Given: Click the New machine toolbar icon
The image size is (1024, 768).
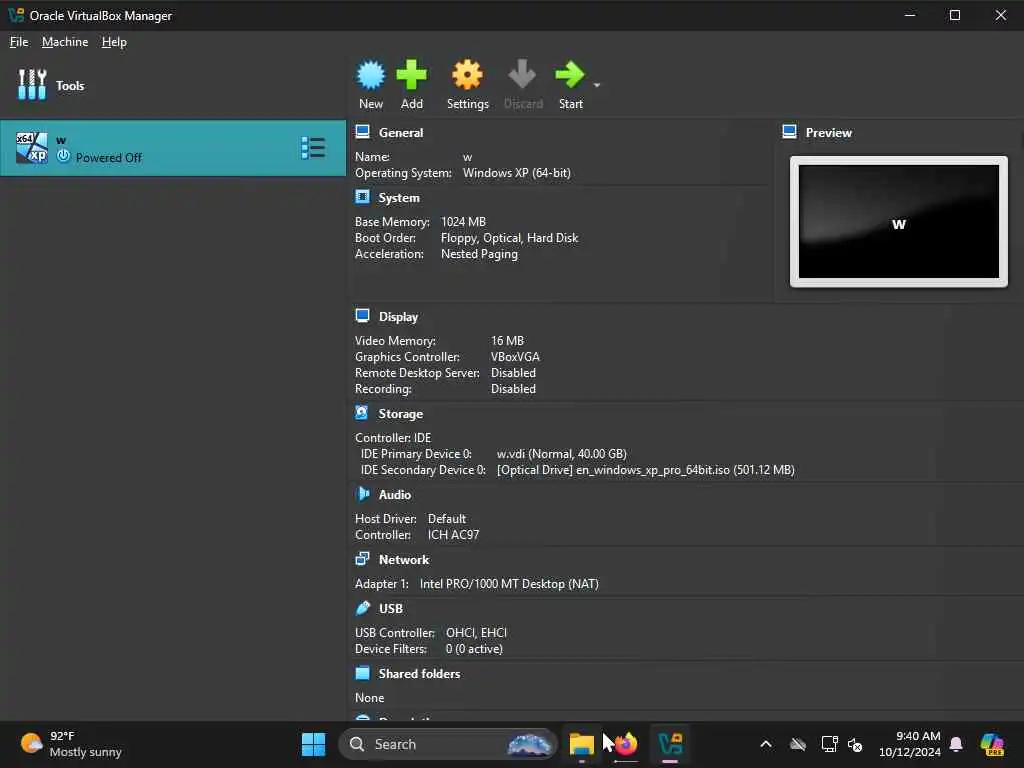Looking at the screenshot, I should click(x=370, y=75).
